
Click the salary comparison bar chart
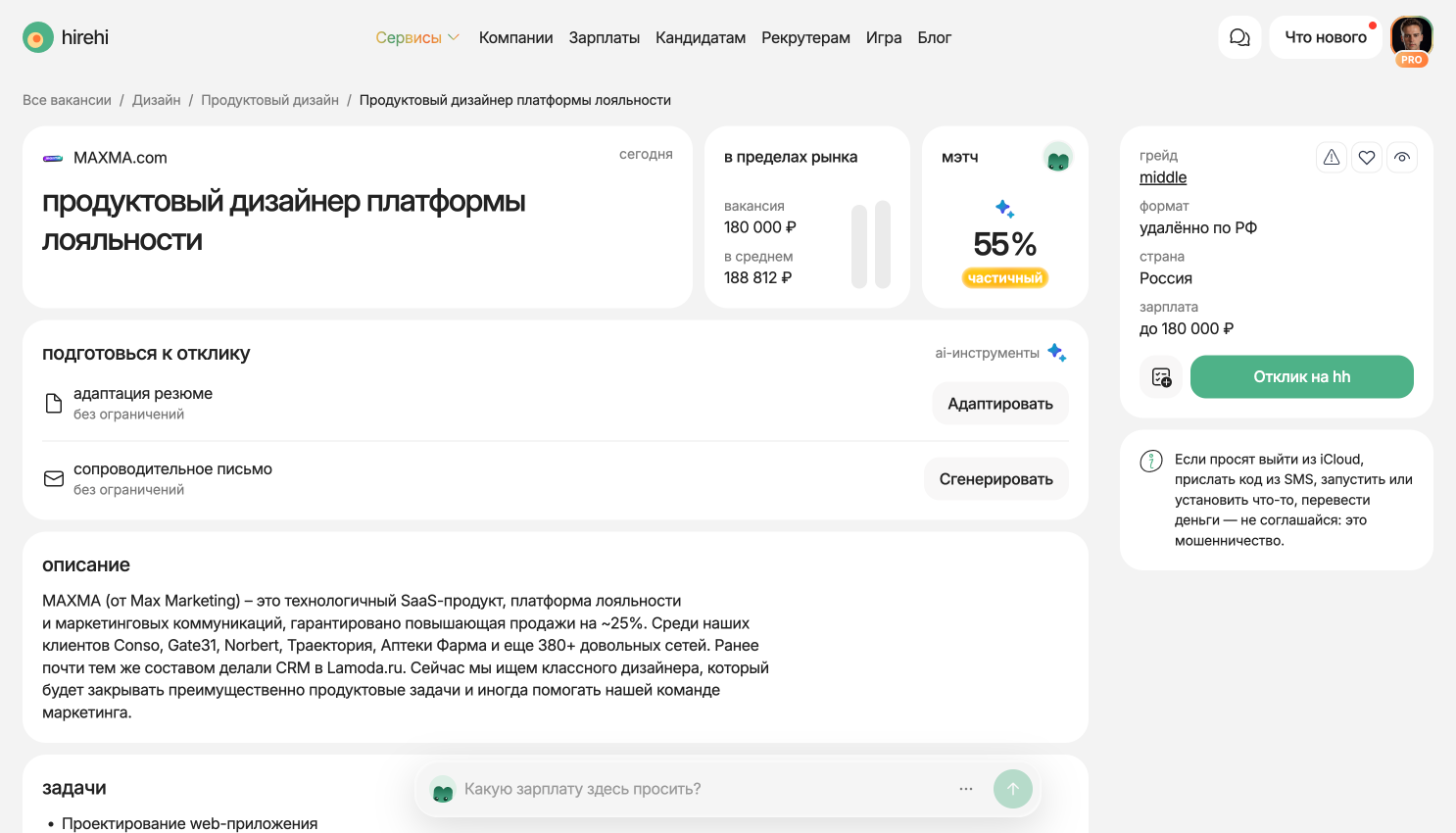click(871, 245)
